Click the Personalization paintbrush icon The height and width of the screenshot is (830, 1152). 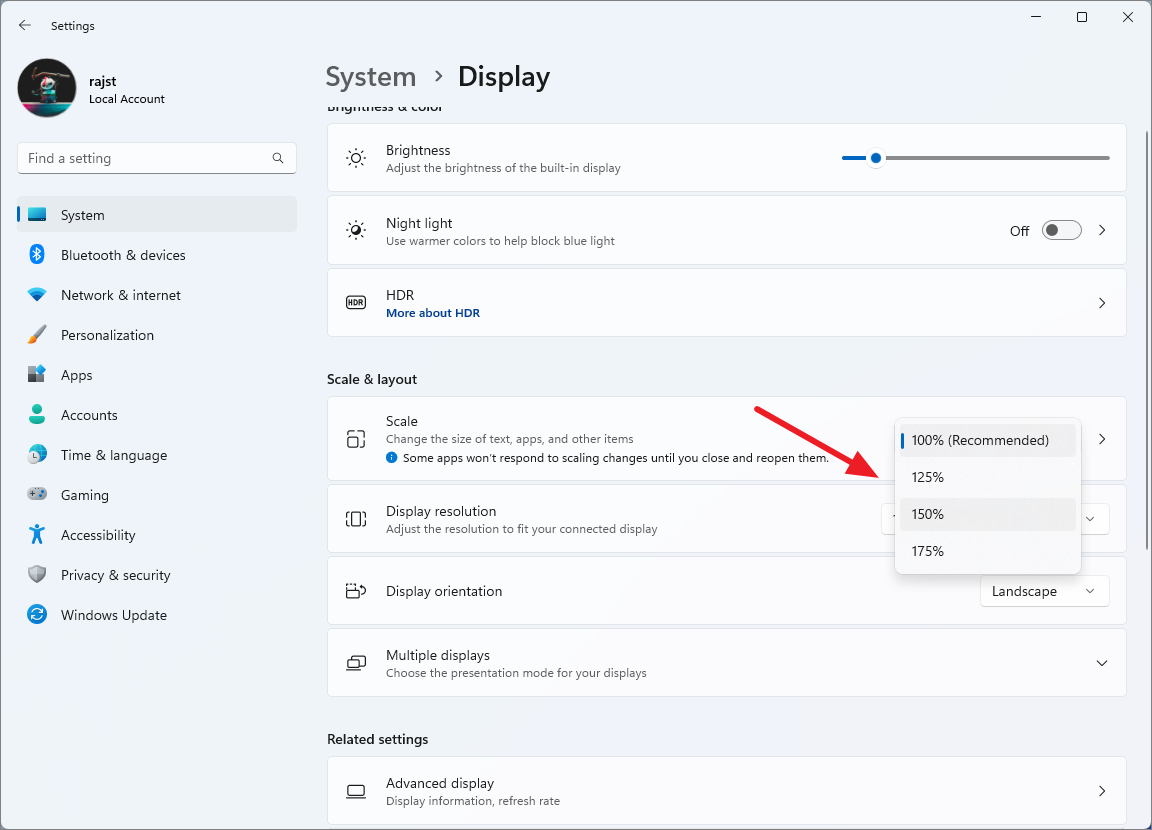(x=37, y=335)
